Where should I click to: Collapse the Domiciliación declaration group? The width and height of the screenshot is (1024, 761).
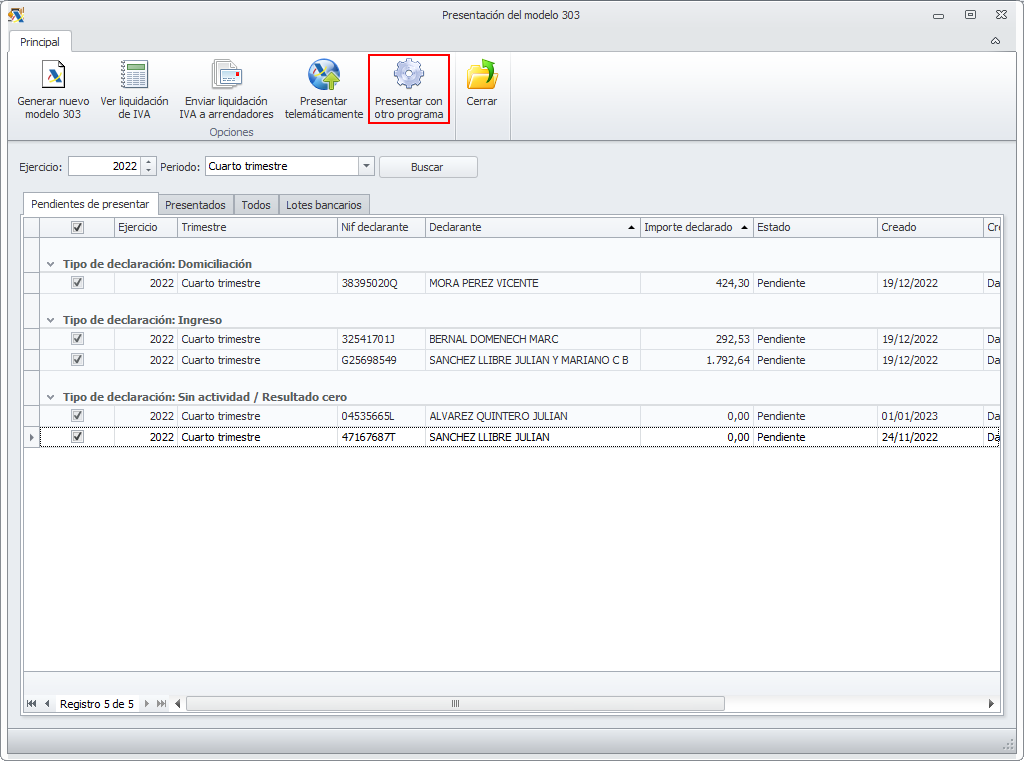click(x=51, y=264)
